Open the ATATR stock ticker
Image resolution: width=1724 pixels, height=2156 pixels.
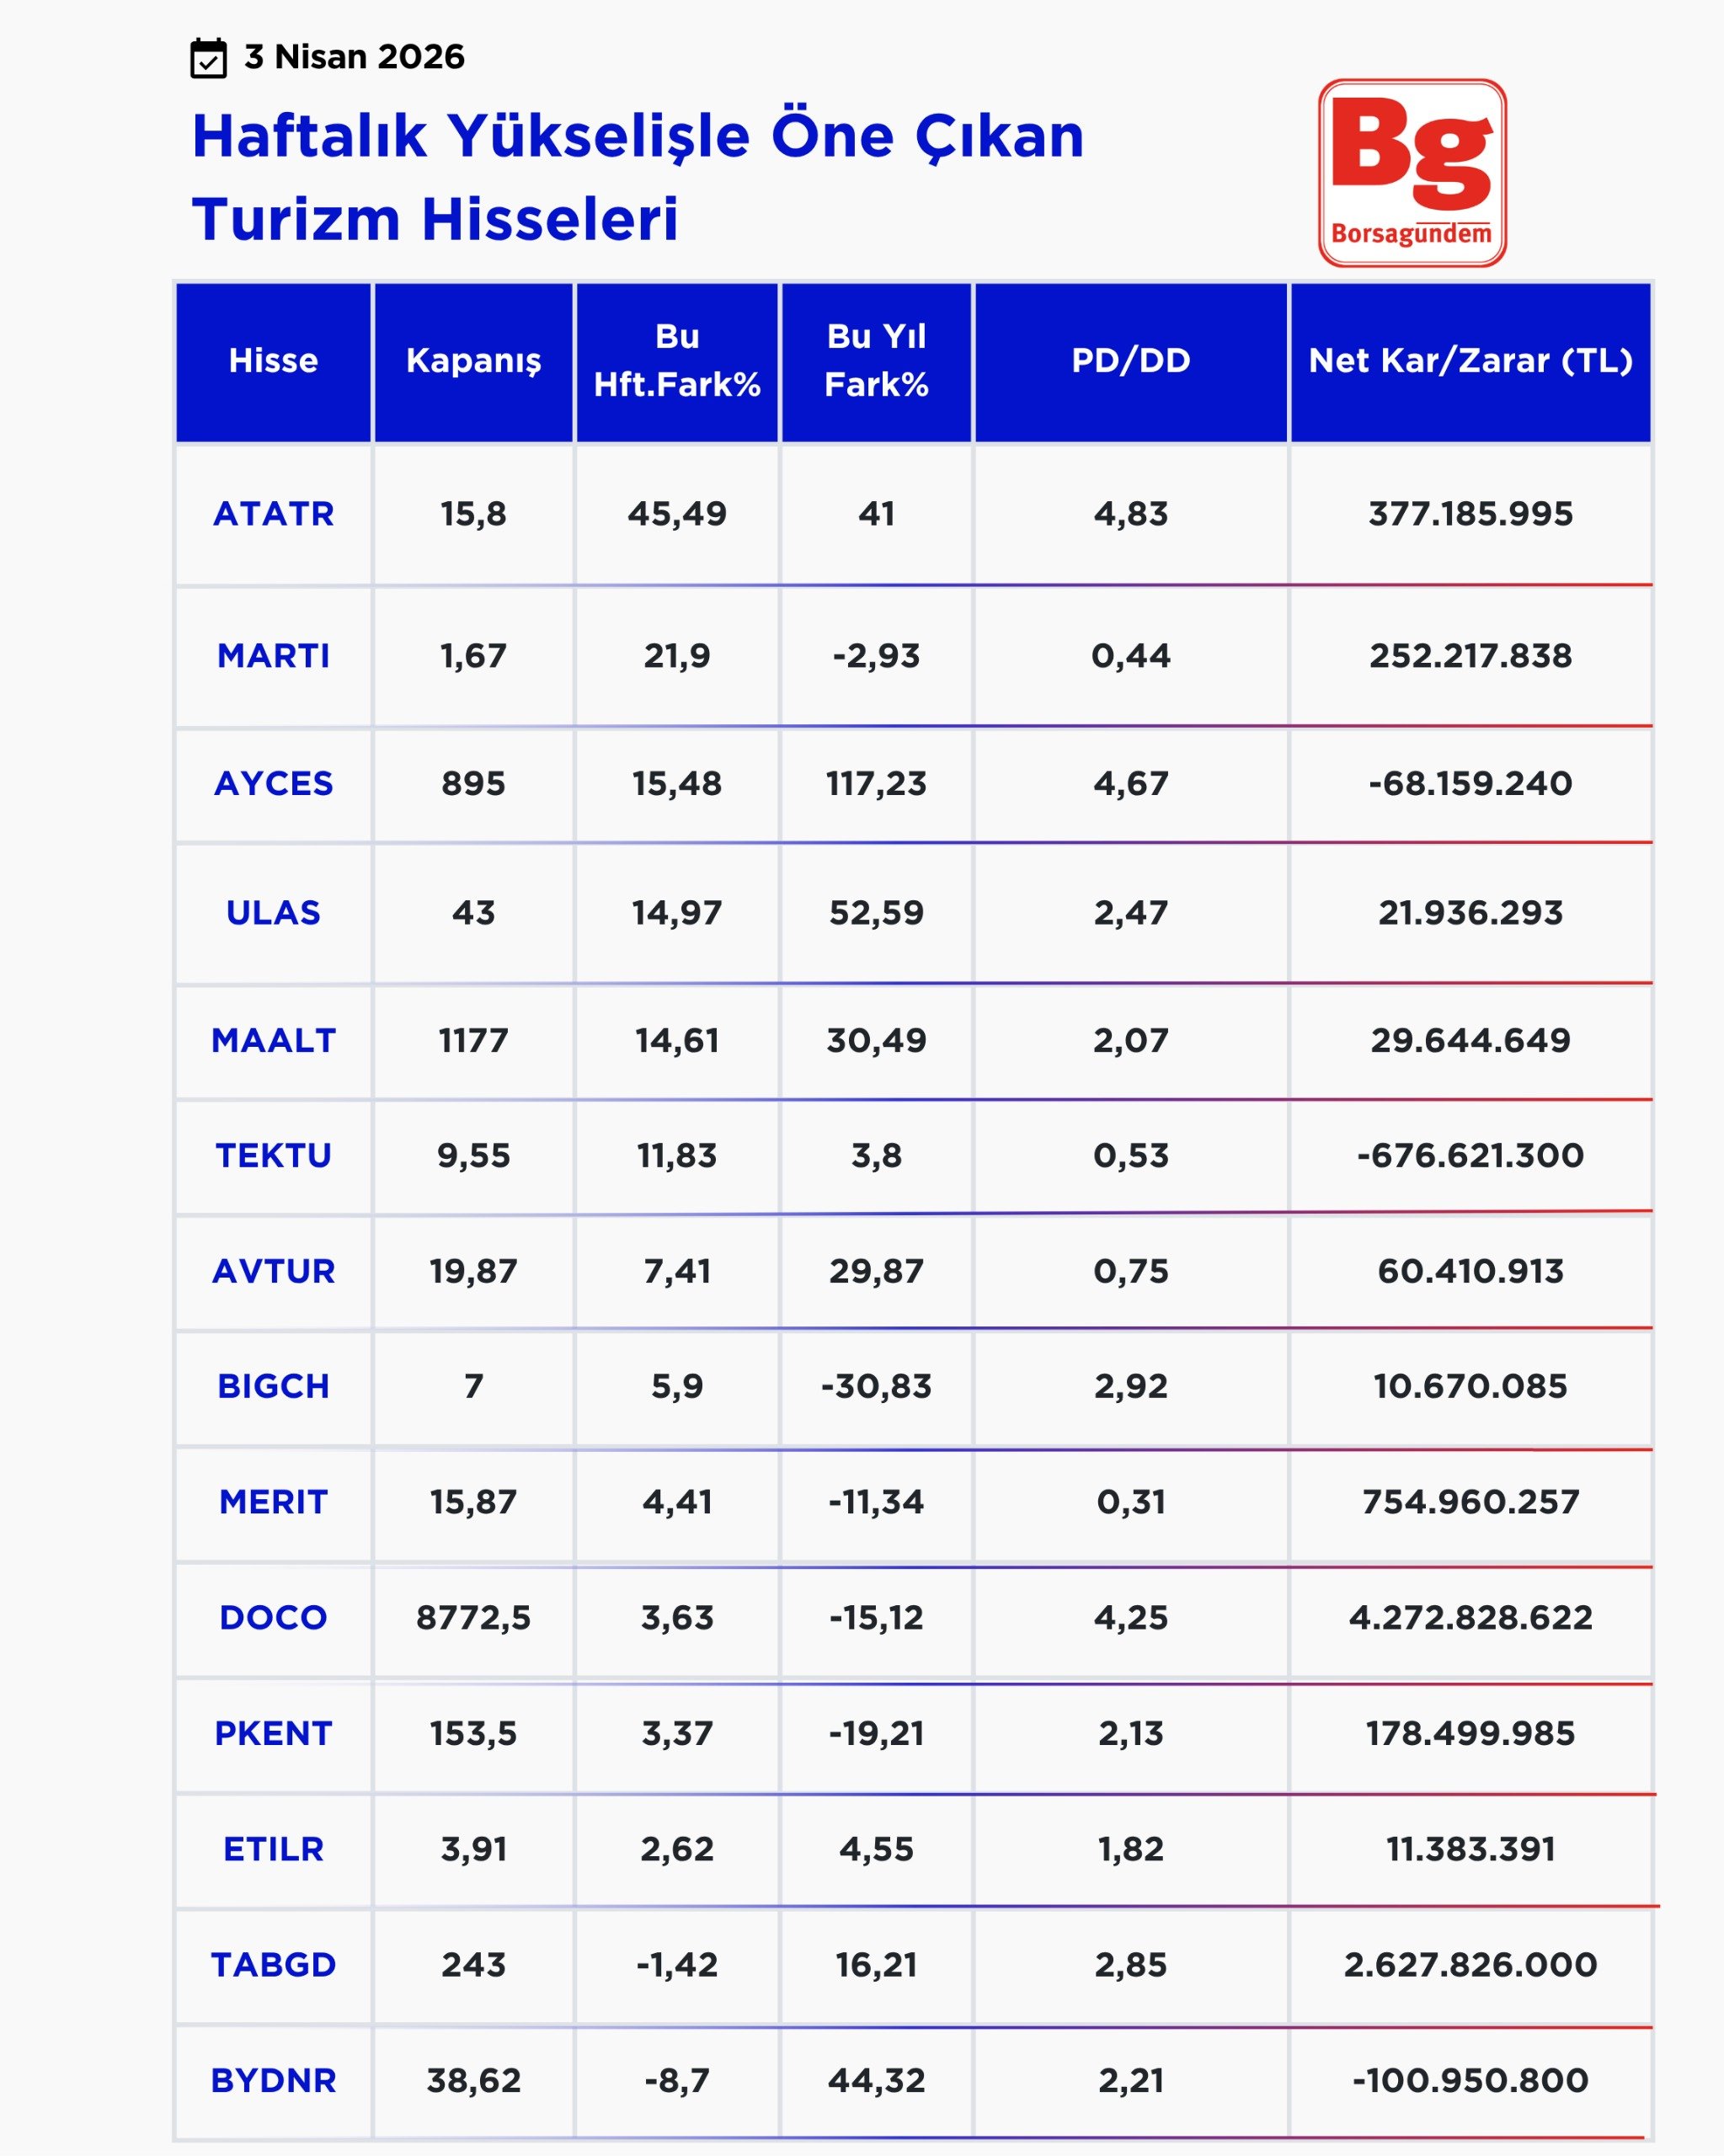(273, 514)
